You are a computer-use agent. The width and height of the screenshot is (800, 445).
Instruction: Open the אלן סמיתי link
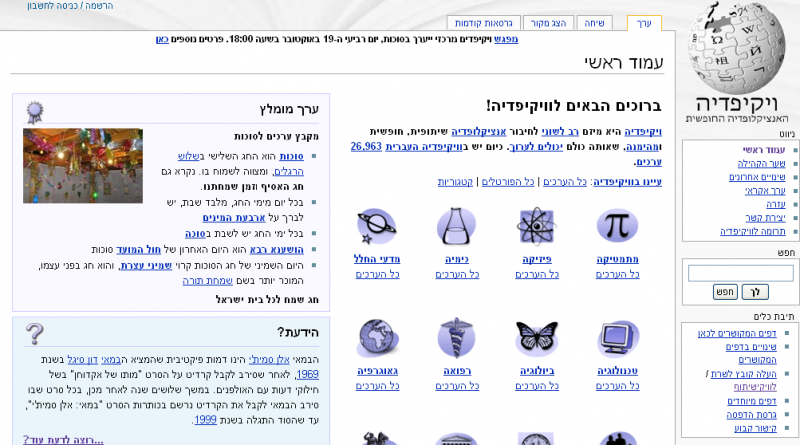pos(269,360)
